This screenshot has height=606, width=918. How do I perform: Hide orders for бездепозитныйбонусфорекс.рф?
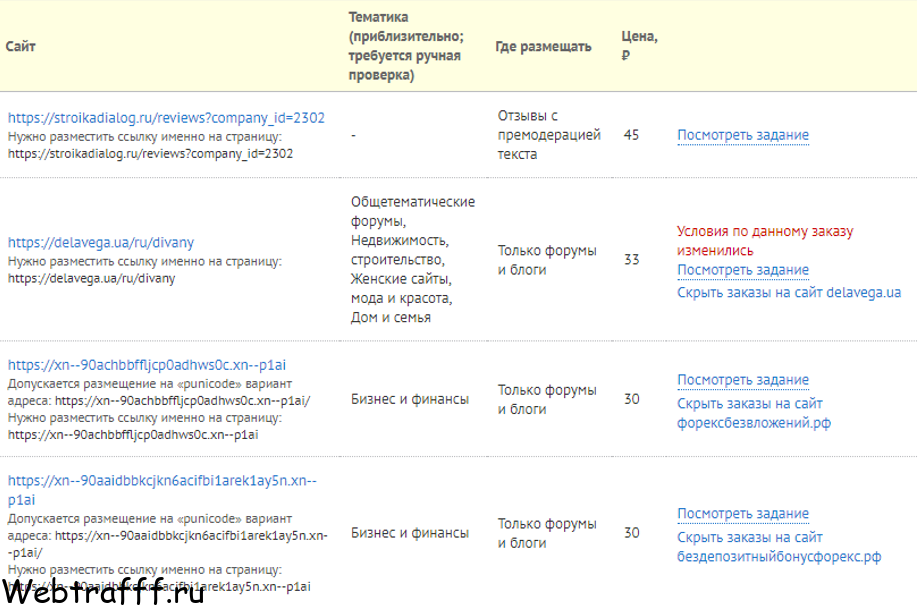779,547
